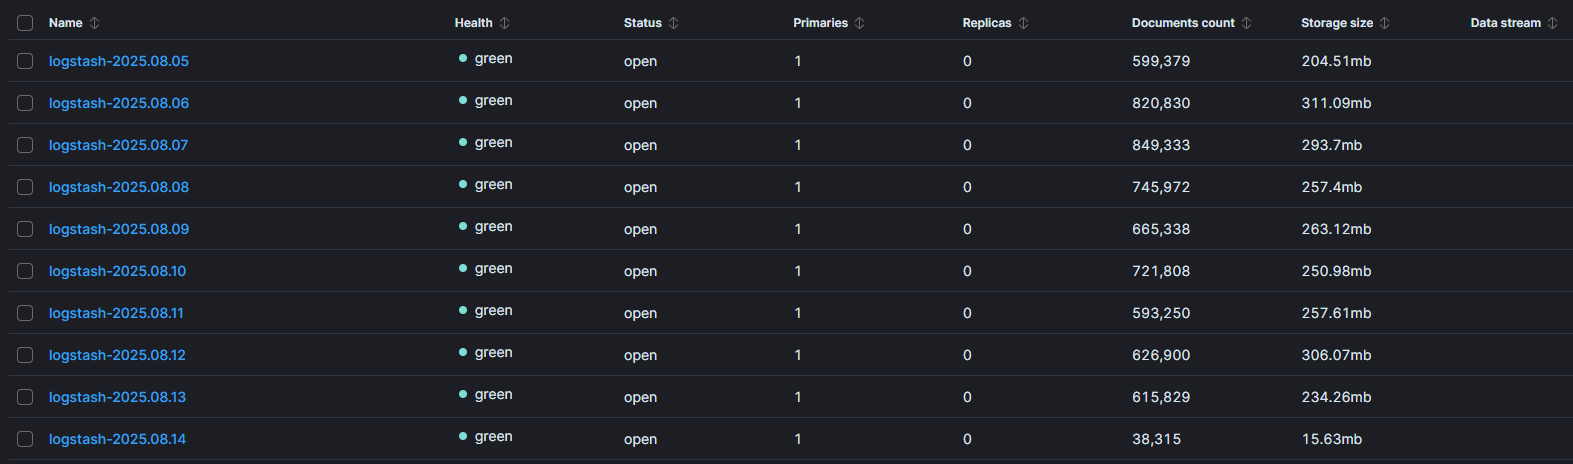Viewport: 1573px width, 464px height.
Task: View details of logstash-2025.08.10
Action: (117, 271)
